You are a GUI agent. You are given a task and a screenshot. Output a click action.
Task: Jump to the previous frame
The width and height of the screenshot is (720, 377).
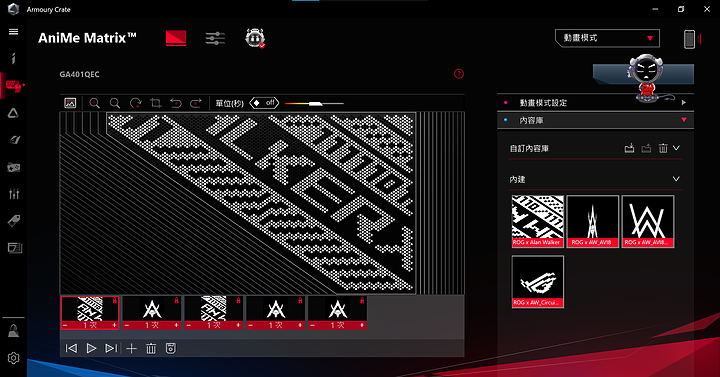tap(71, 349)
